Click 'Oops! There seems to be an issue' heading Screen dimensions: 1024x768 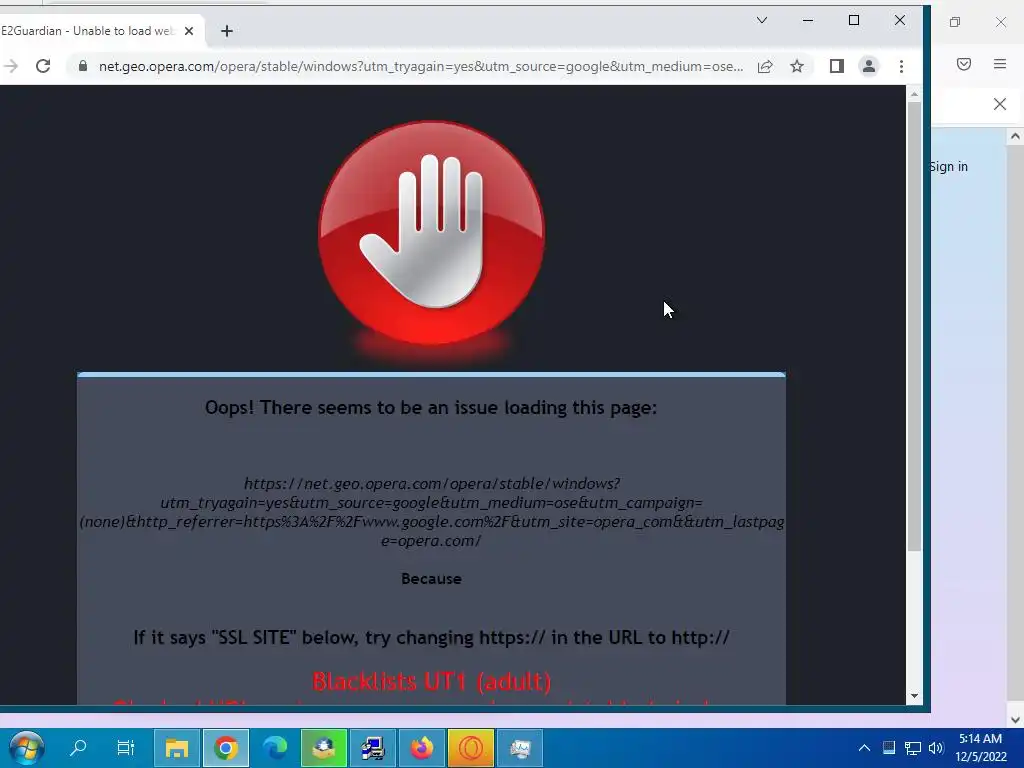click(x=431, y=408)
